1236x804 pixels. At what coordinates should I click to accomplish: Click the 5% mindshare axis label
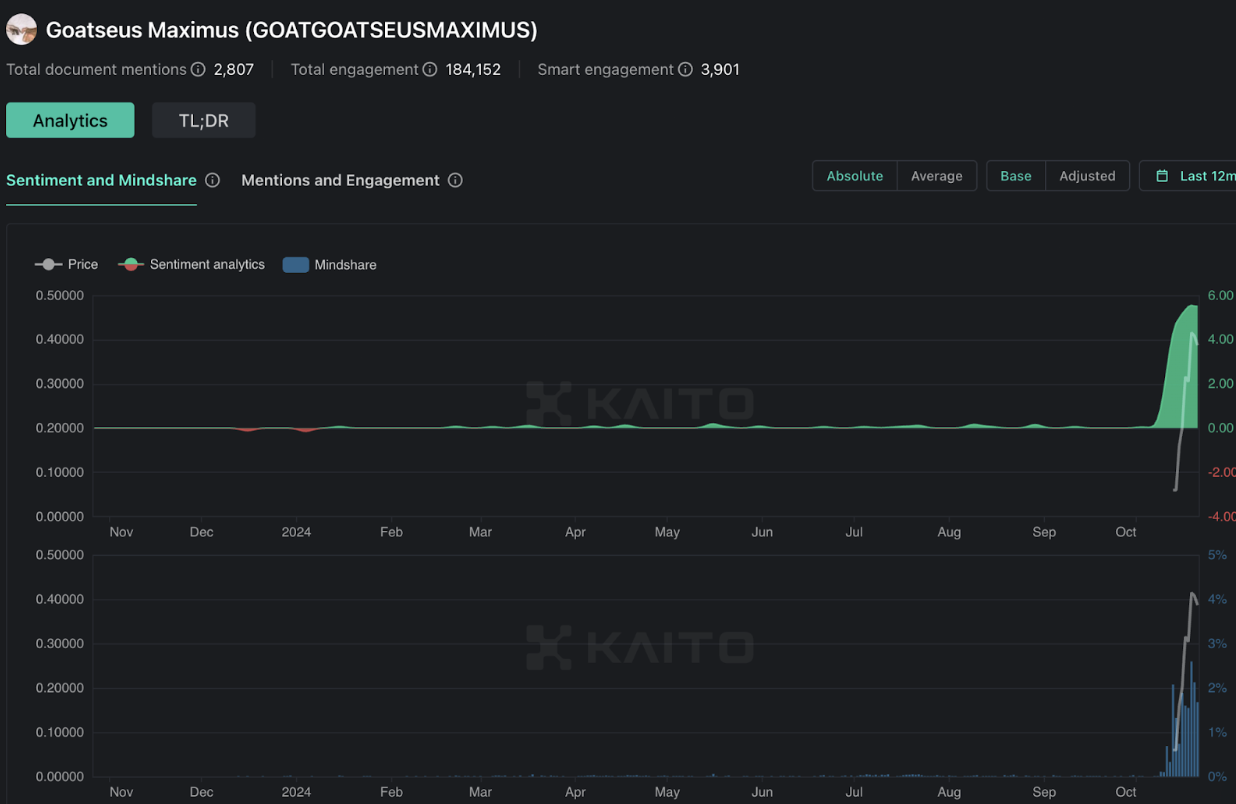coord(1217,556)
